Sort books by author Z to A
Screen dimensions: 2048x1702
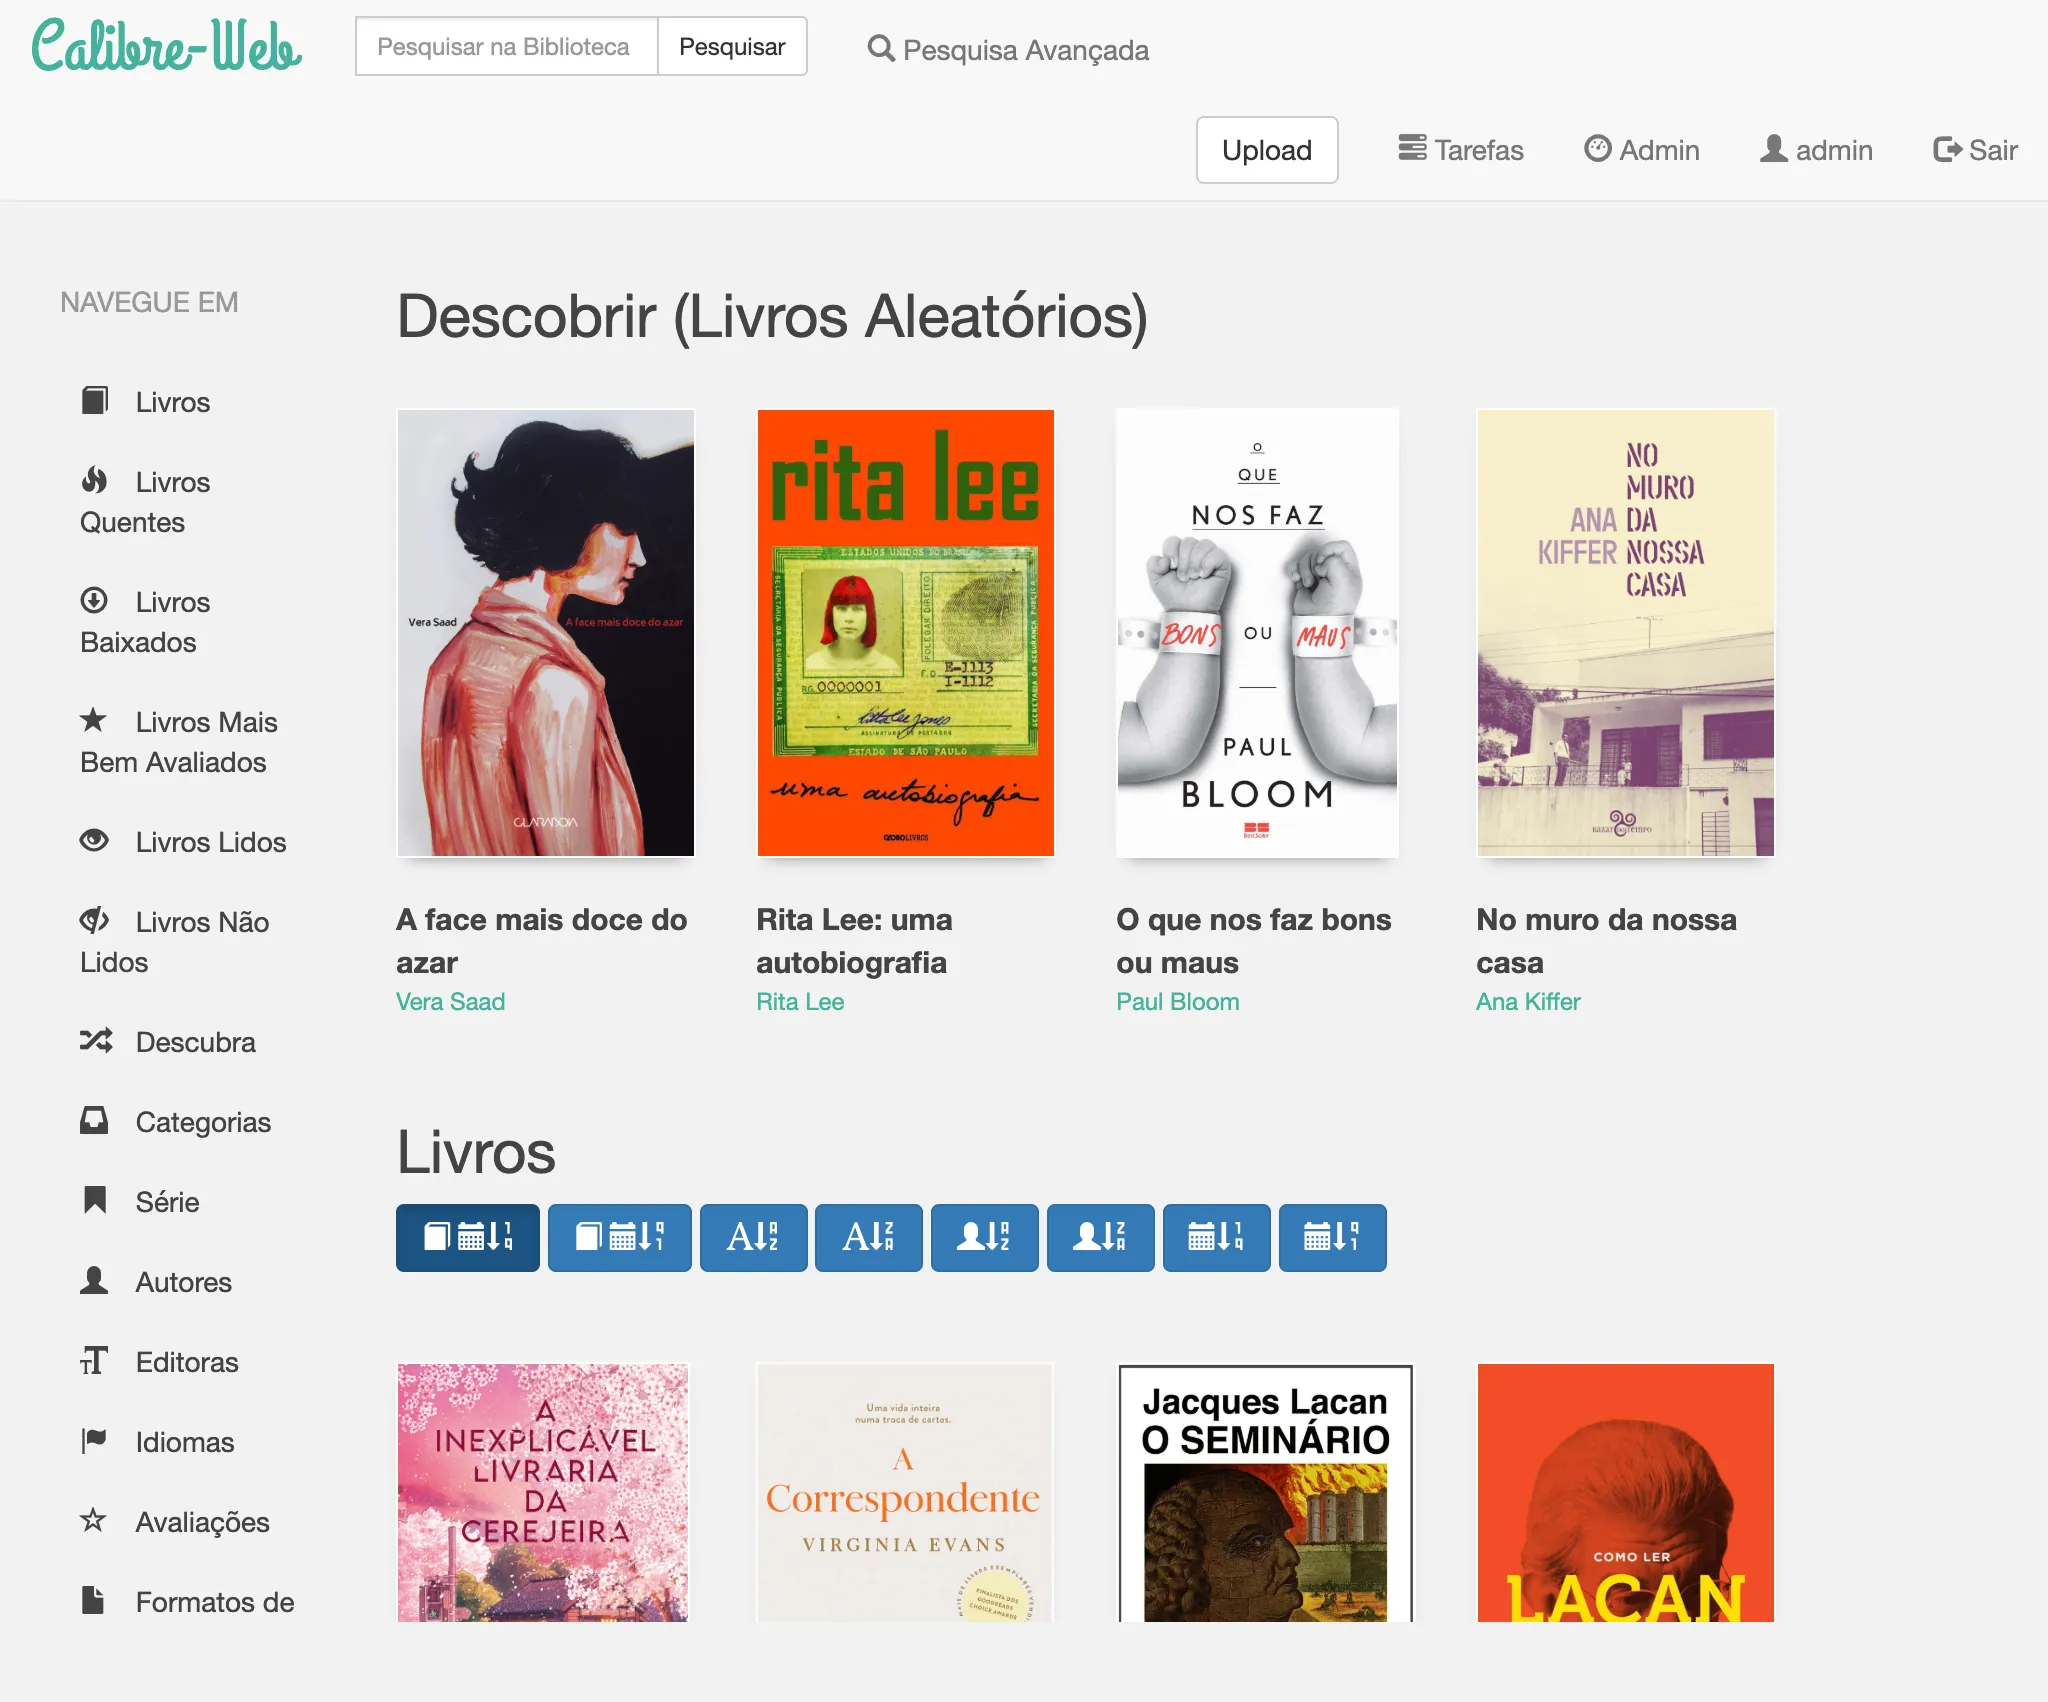(1100, 1237)
